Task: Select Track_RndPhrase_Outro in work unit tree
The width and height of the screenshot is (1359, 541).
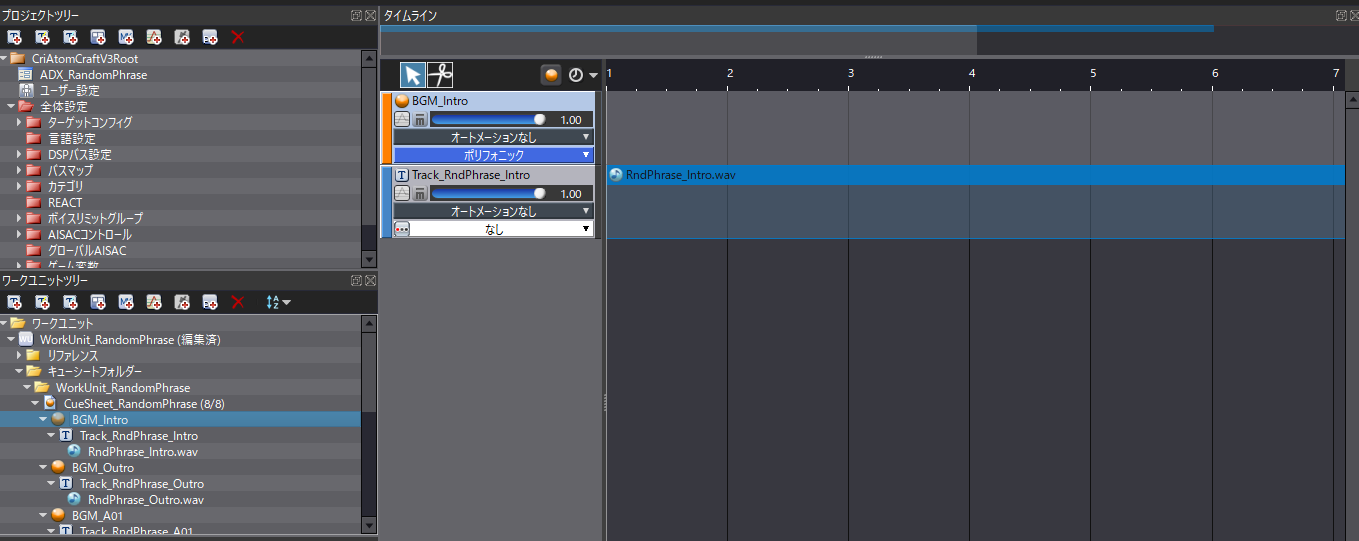Action: (x=142, y=483)
